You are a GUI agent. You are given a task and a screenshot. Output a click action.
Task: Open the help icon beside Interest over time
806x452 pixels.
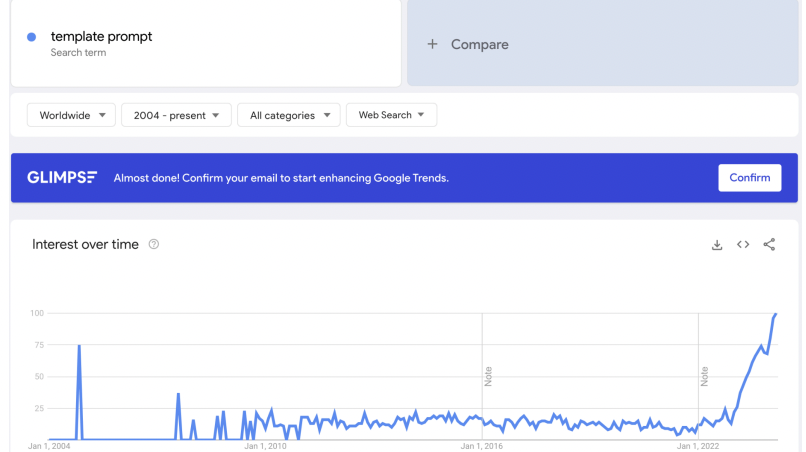click(x=154, y=245)
